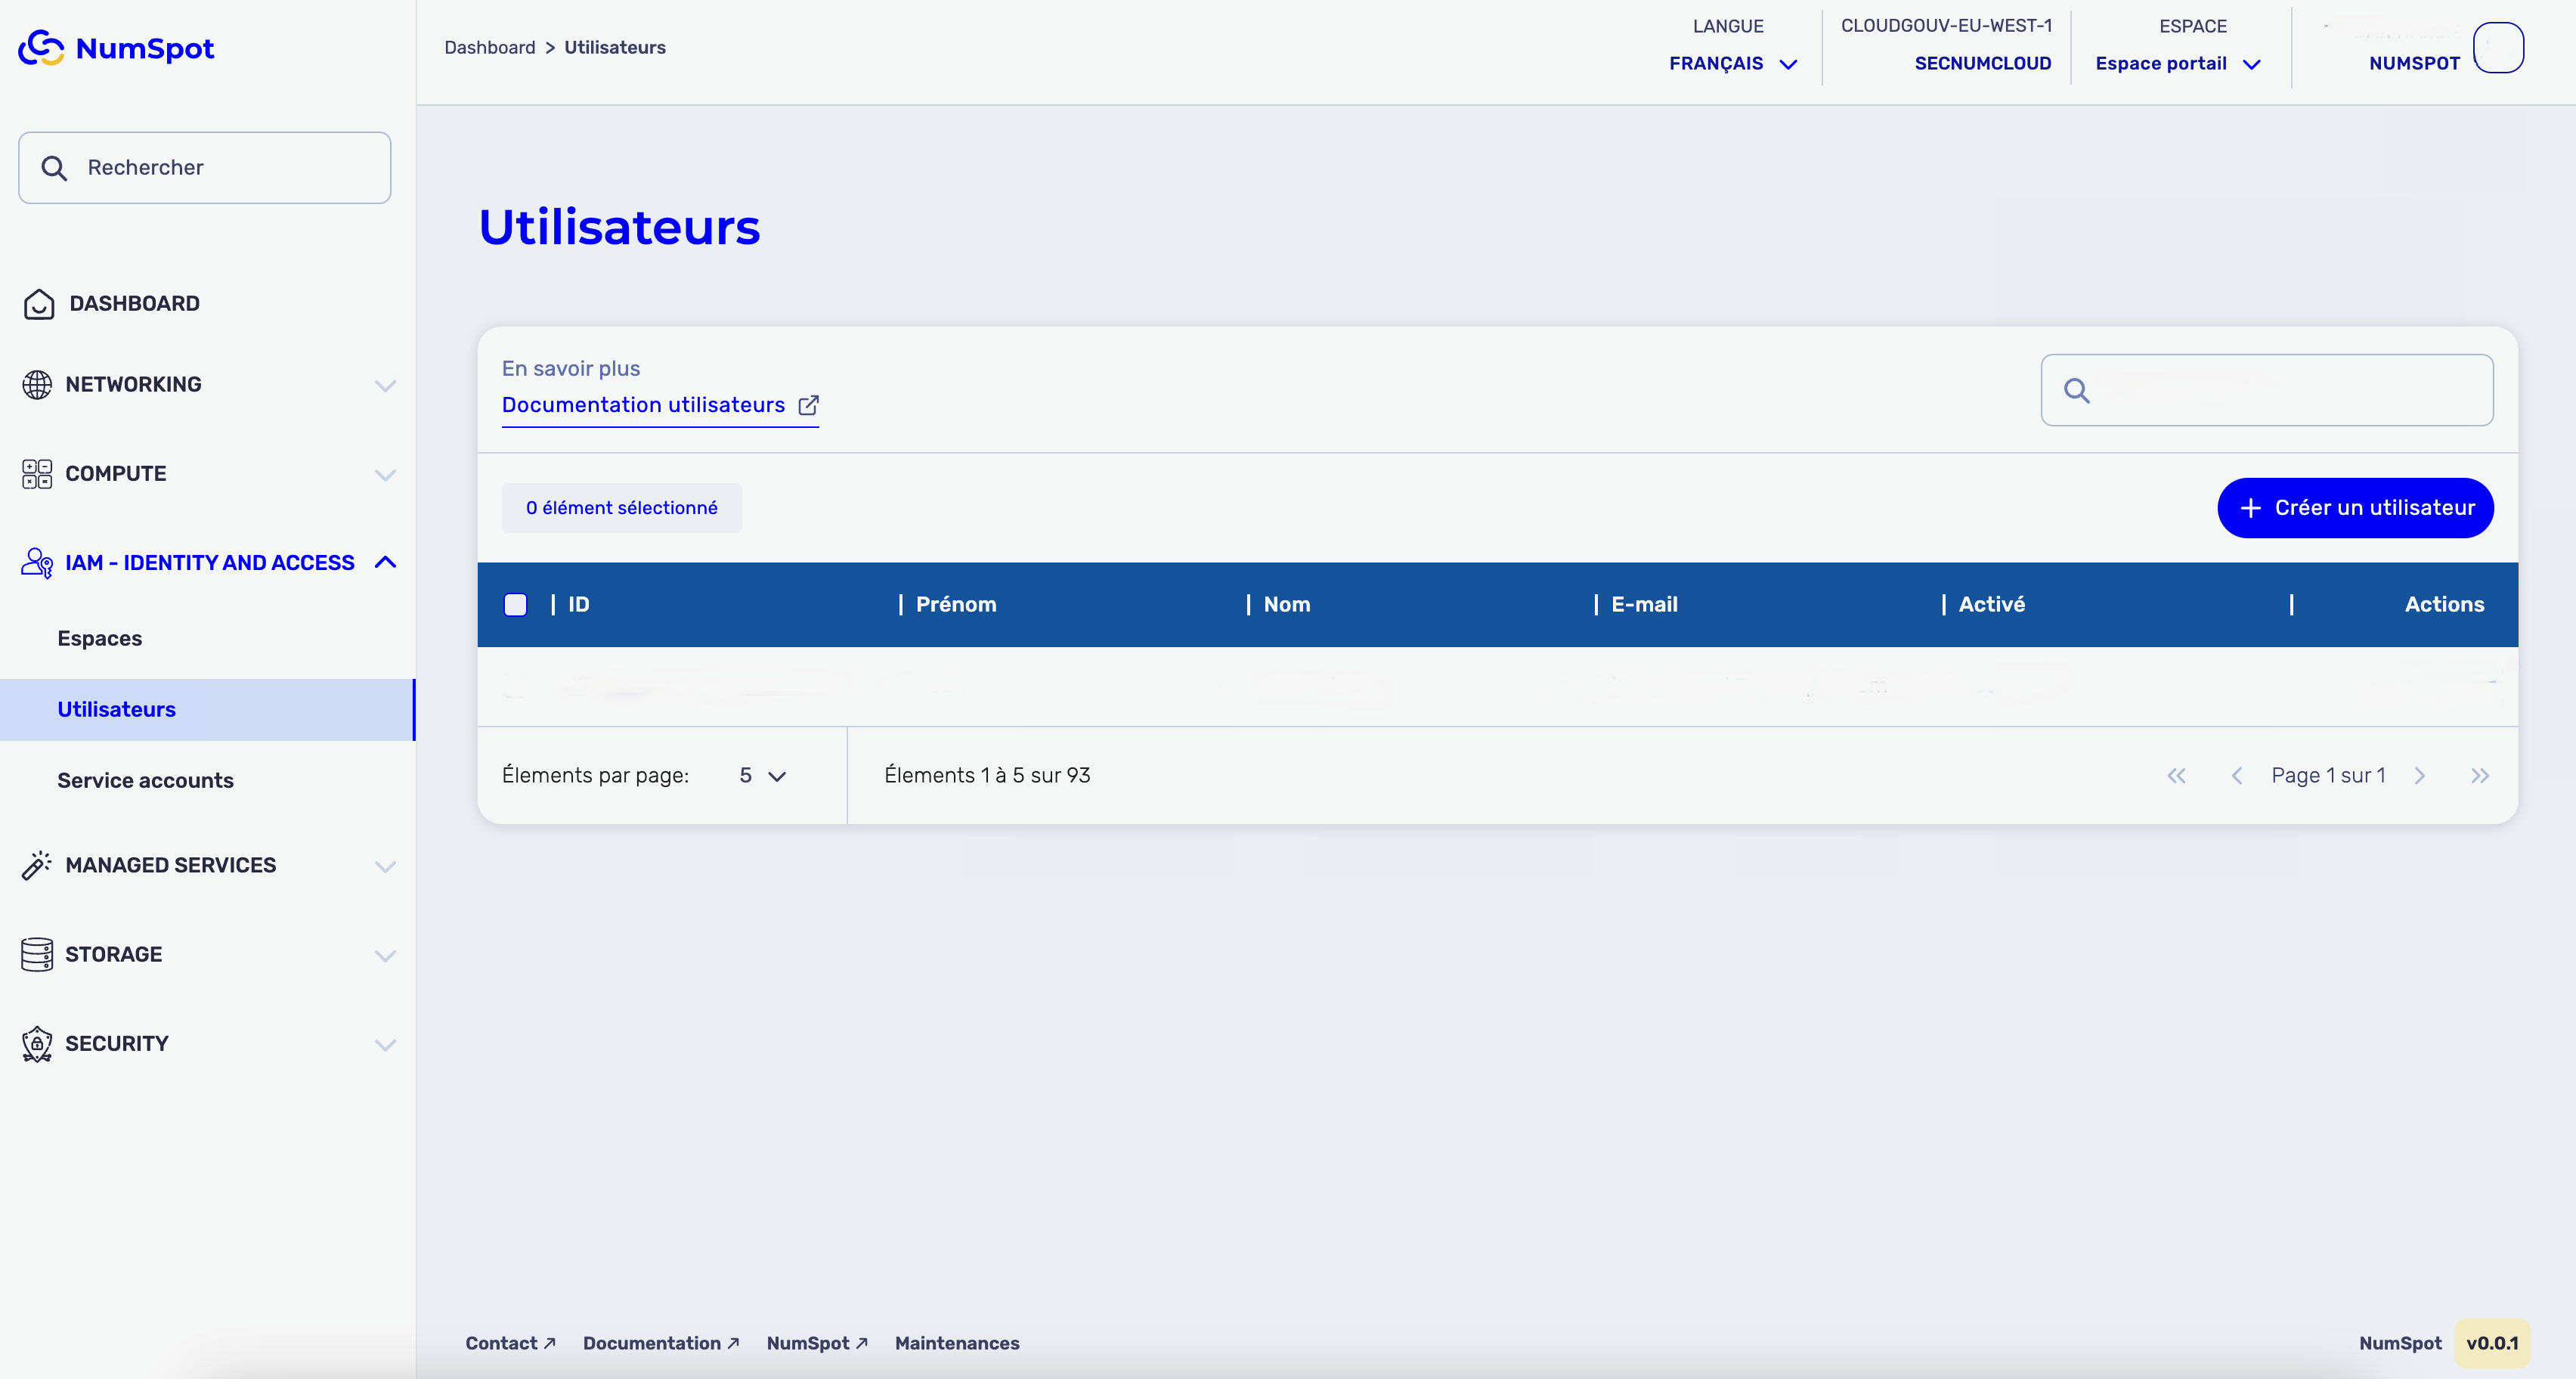2576x1379 pixels.
Task: Click the Créer un utilisateur button
Action: point(2355,507)
